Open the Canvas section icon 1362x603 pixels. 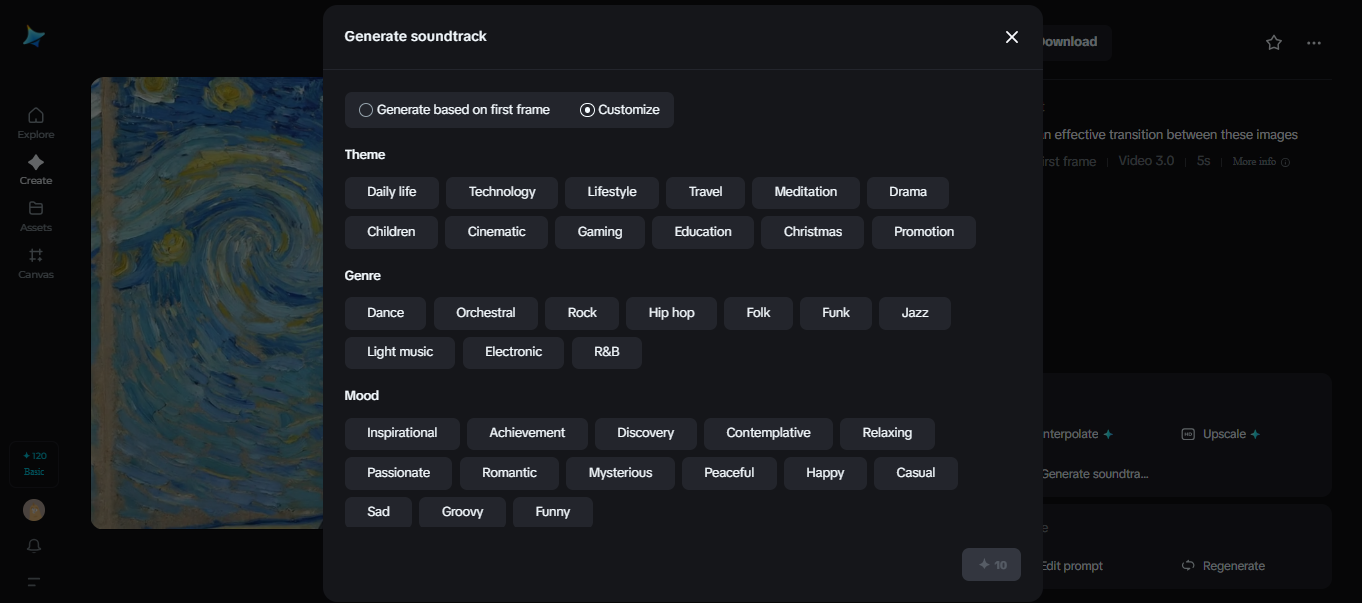(35, 256)
